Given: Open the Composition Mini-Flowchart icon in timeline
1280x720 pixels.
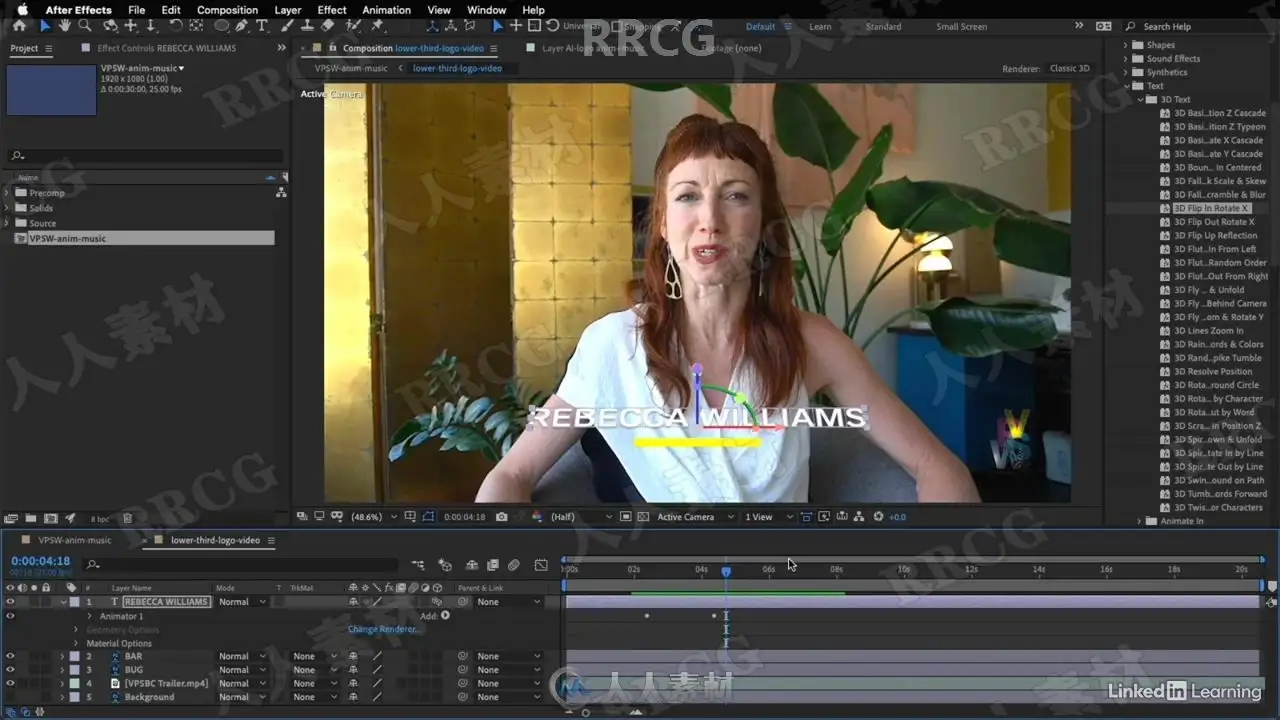Looking at the screenshot, I should pyautogui.click(x=418, y=565).
